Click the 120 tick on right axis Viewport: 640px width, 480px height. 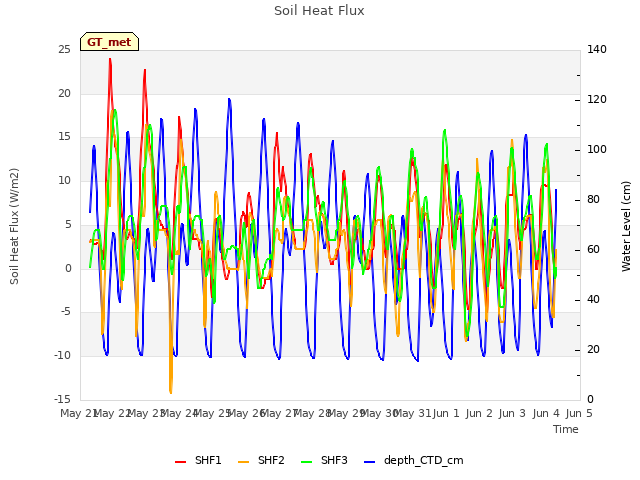(x=597, y=100)
